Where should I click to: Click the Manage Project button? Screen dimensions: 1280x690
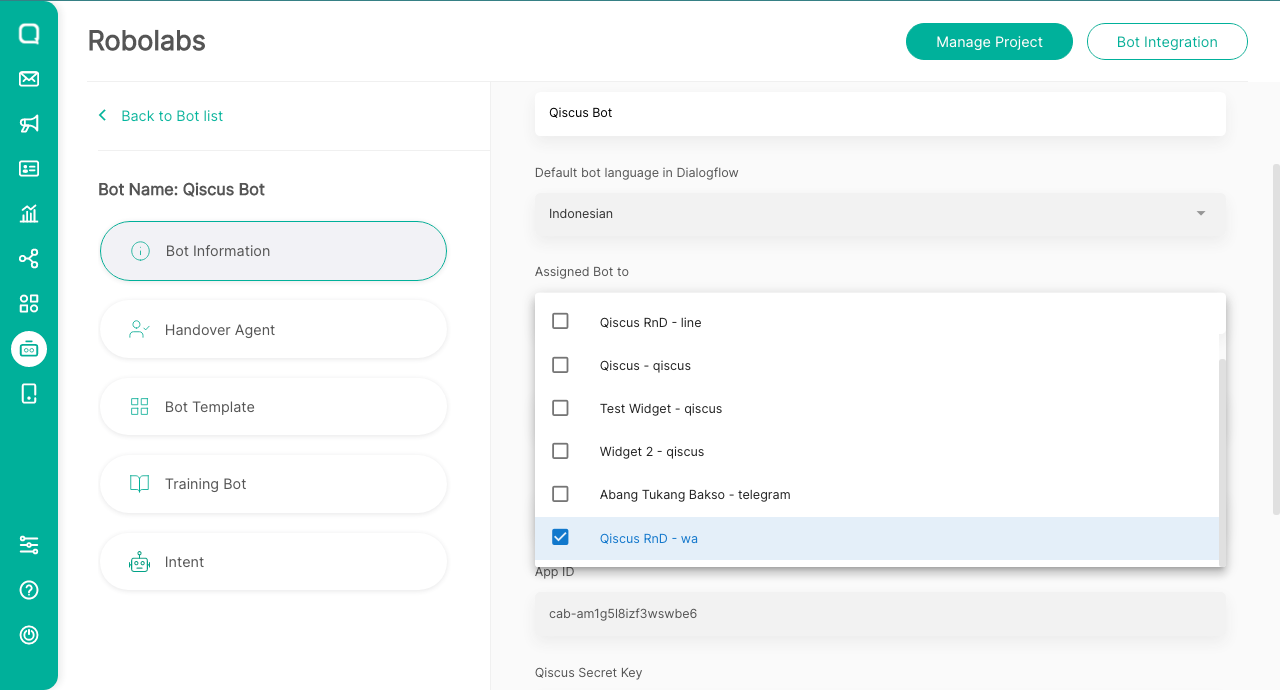[x=989, y=42]
